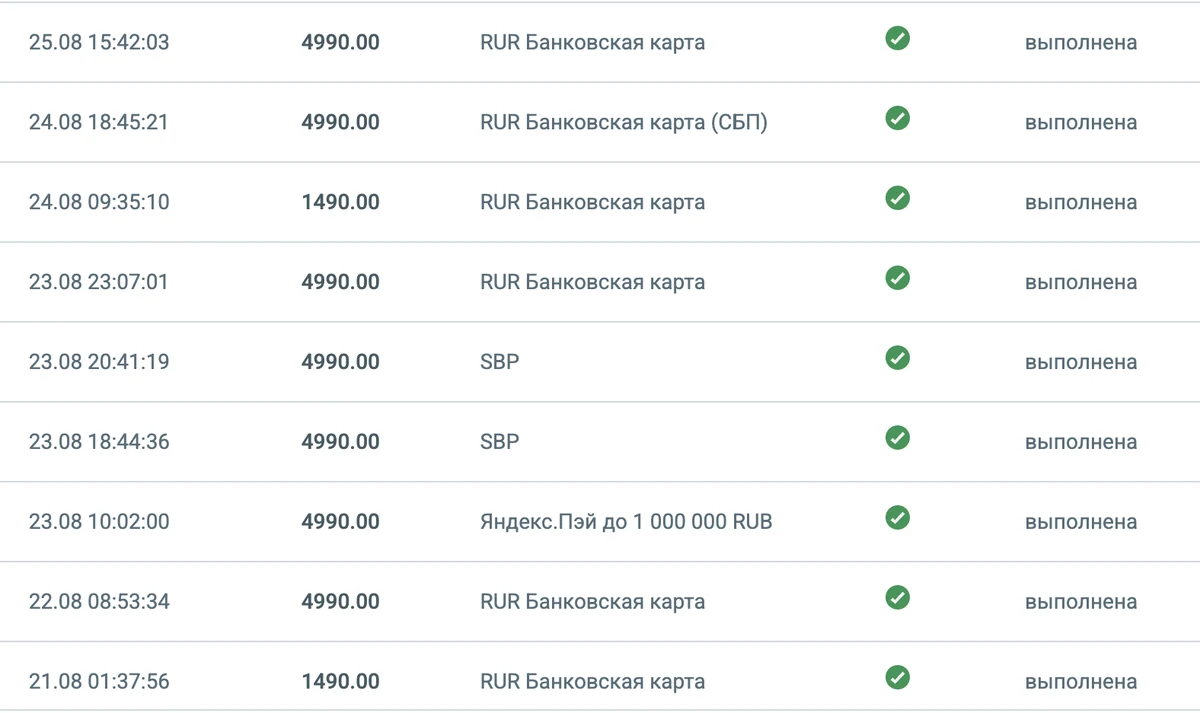1200x713 pixels.
Task: Click status checkmark for 23.08 18:44:36 SBP
Action: [x=898, y=438]
